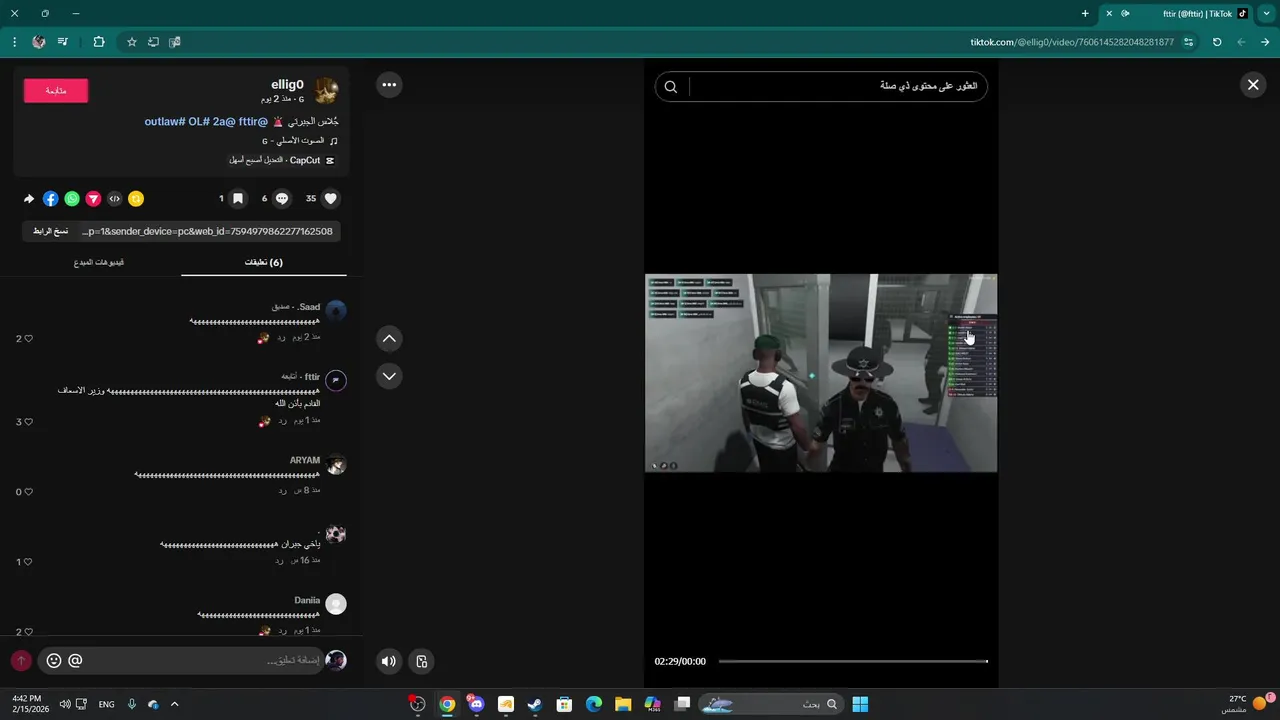Screen dimensions: 1280x720
Task: Open comments via the speech bubble icon
Action: (282, 199)
